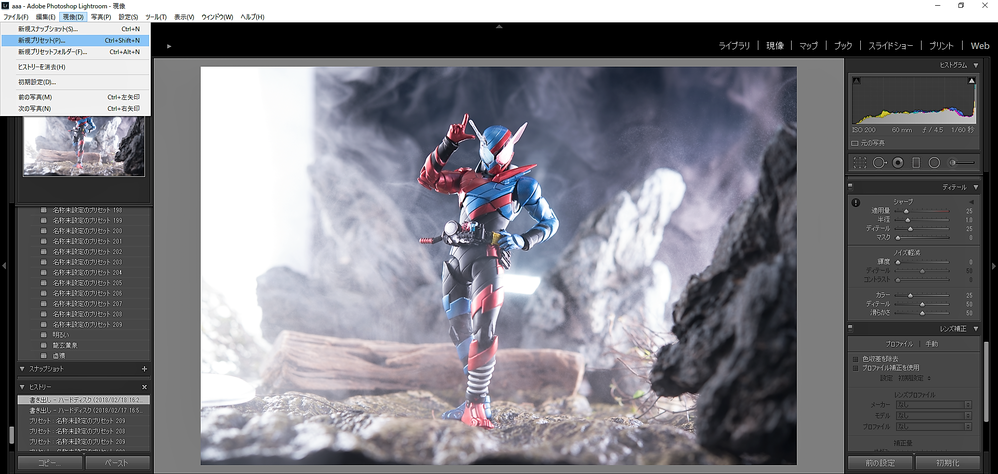Open the ファイル(F) menu

pos(16,17)
